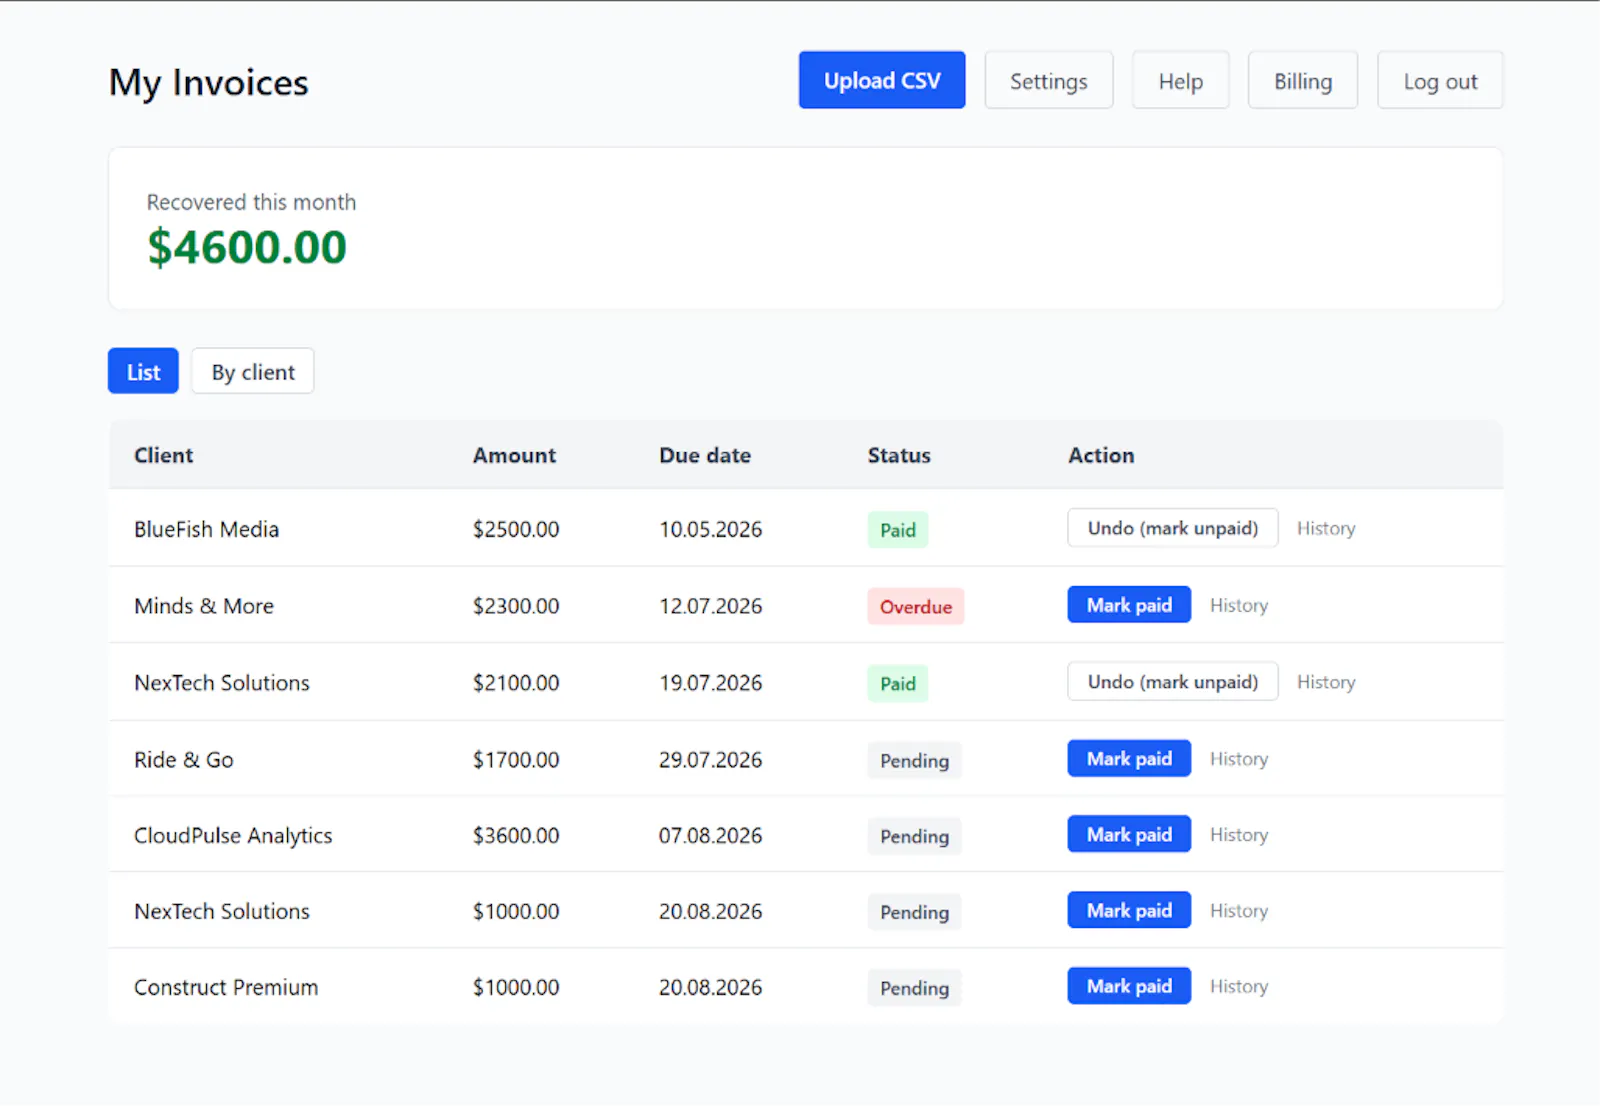The width and height of the screenshot is (1600, 1106).
Task: Undo paid for NexTech Solutions $2100.00 invoice
Action: (x=1172, y=682)
